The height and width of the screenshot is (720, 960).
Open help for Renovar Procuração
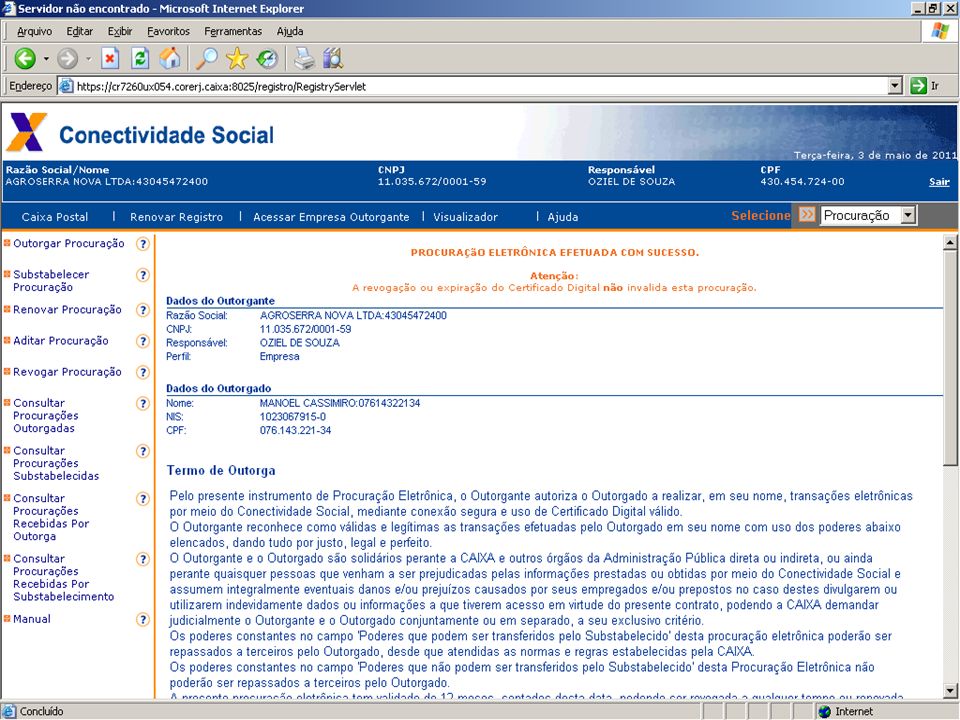tap(143, 310)
